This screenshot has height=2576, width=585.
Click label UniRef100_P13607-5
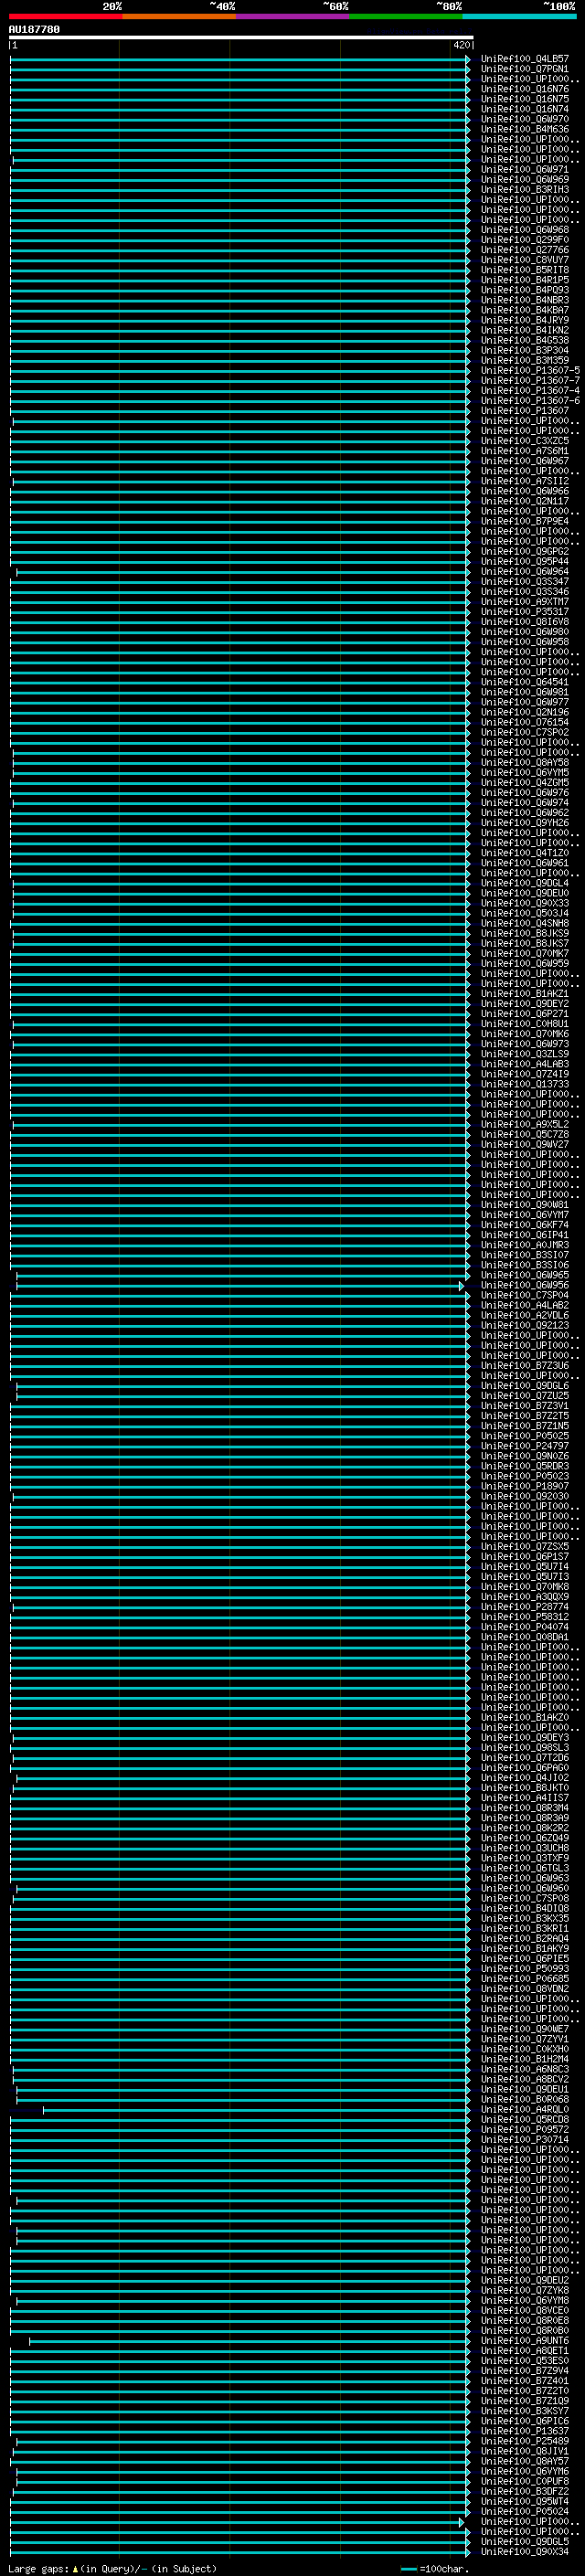pyautogui.click(x=530, y=371)
